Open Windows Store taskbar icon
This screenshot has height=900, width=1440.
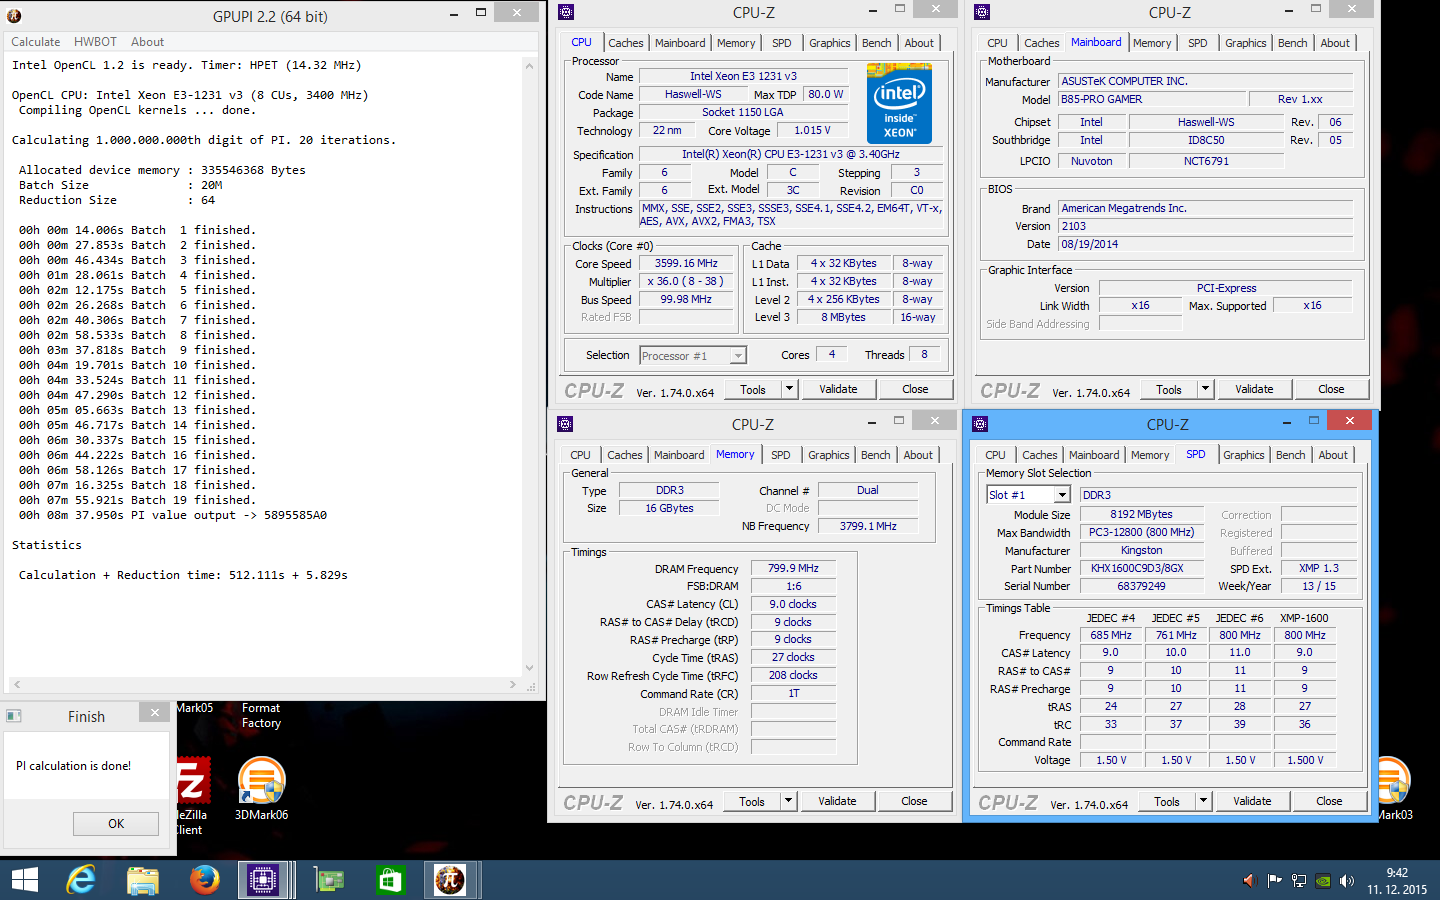click(389, 880)
